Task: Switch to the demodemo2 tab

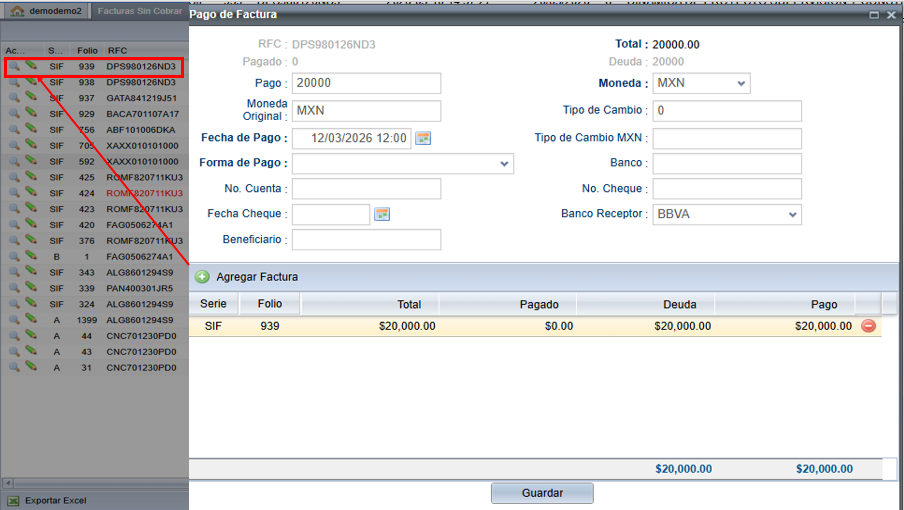Action: [x=48, y=12]
